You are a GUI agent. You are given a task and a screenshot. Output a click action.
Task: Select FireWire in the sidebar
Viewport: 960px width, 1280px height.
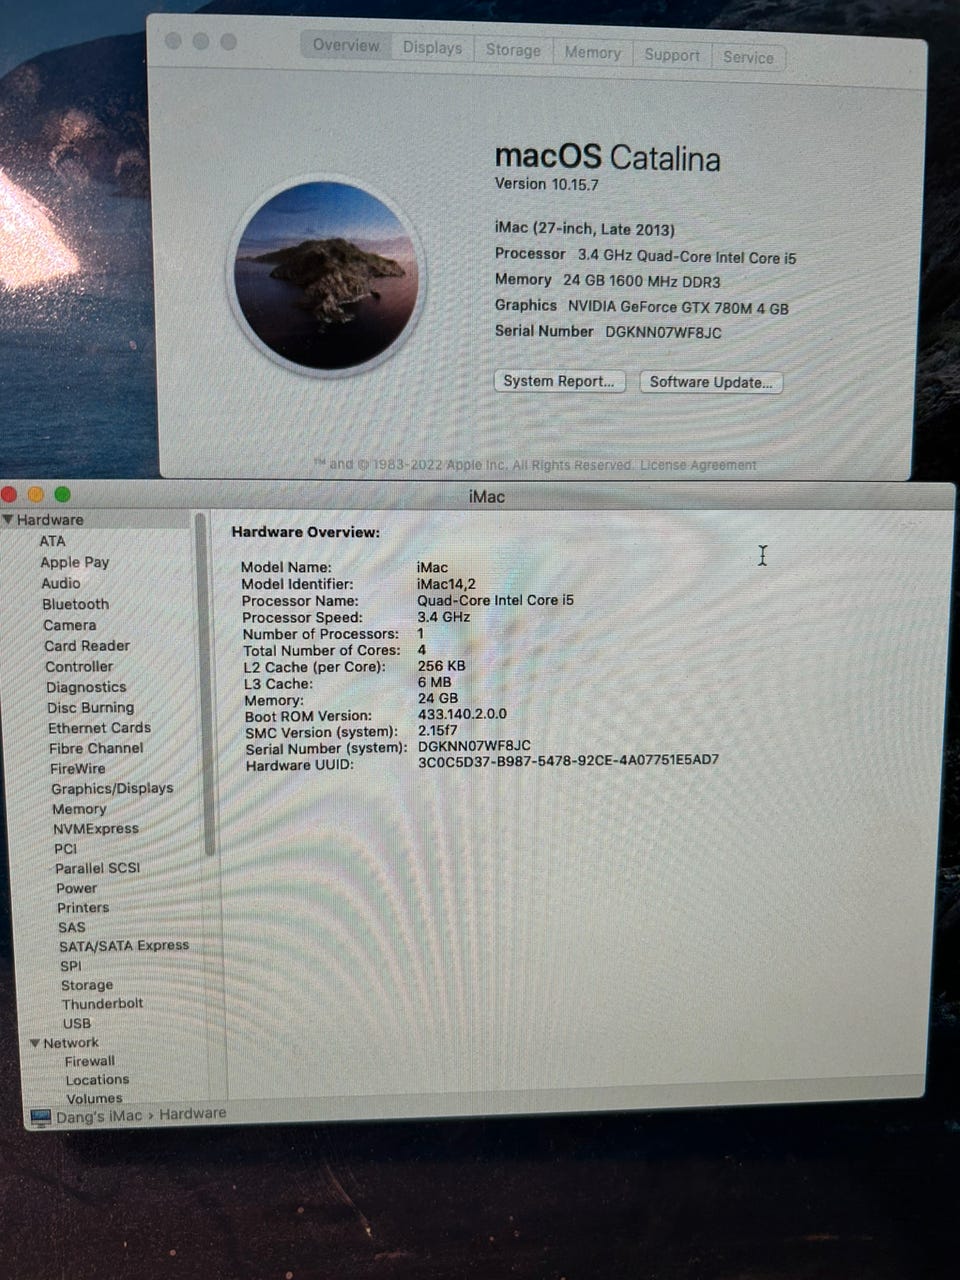point(78,768)
